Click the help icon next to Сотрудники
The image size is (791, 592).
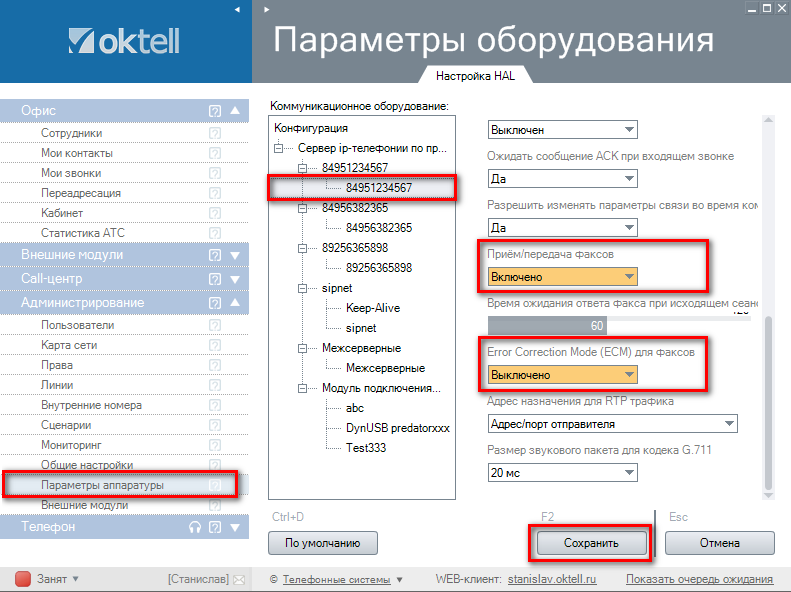point(214,133)
